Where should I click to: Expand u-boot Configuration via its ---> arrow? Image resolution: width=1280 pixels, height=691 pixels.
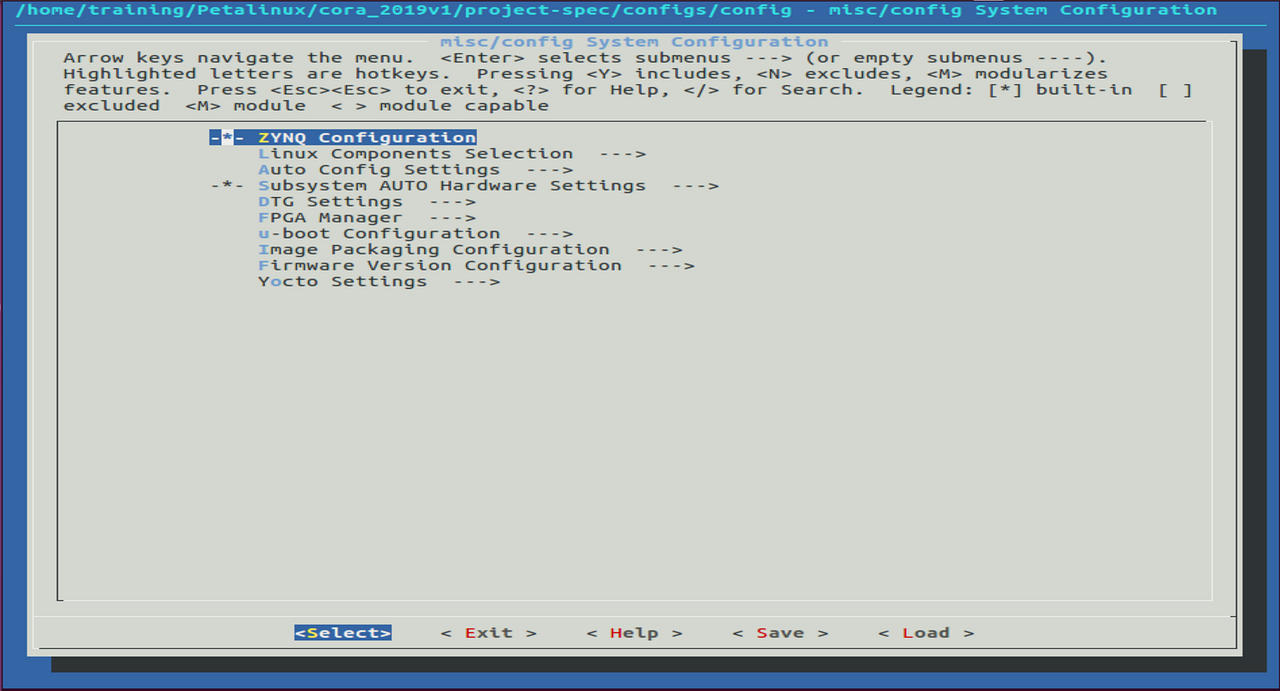point(548,233)
